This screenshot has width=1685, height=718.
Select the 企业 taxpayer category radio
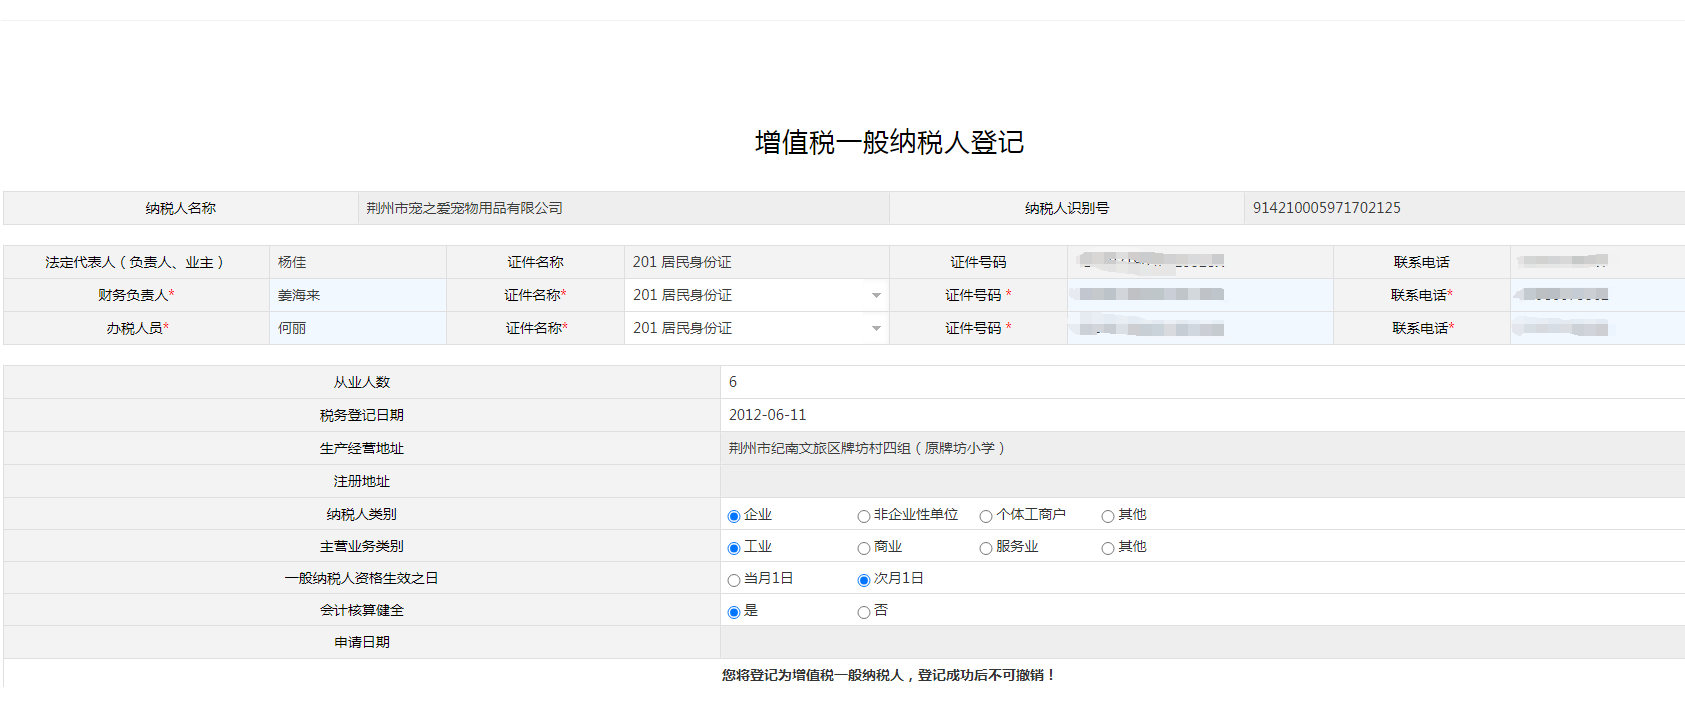pyautogui.click(x=734, y=516)
